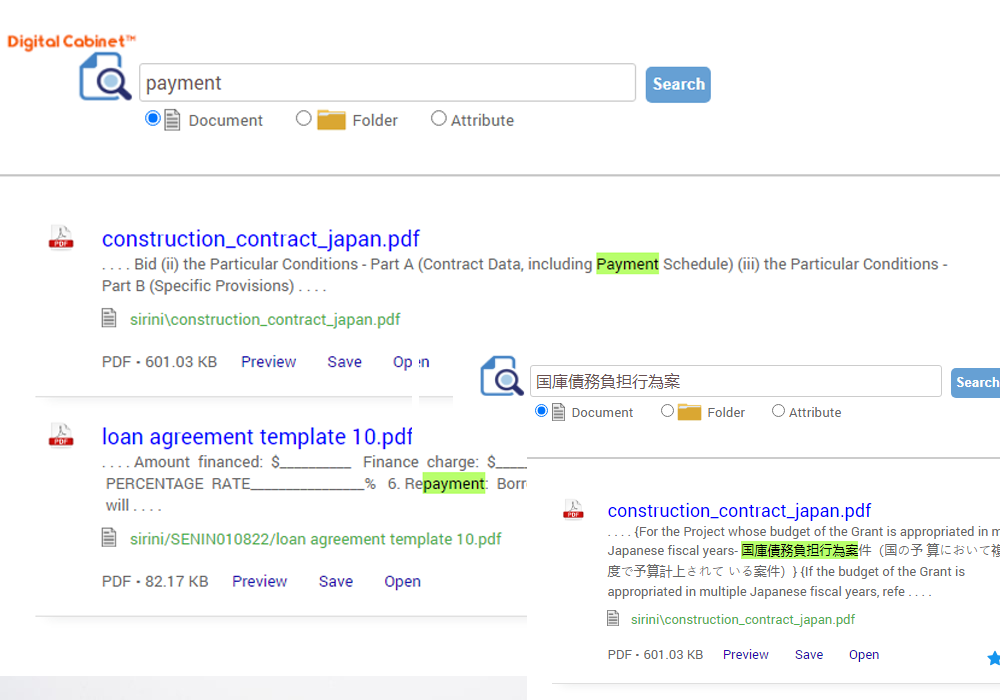Open the loan agreement template 10.pdf title link
The width and height of the screenshot is (1000, 700).
coord(257,437)
